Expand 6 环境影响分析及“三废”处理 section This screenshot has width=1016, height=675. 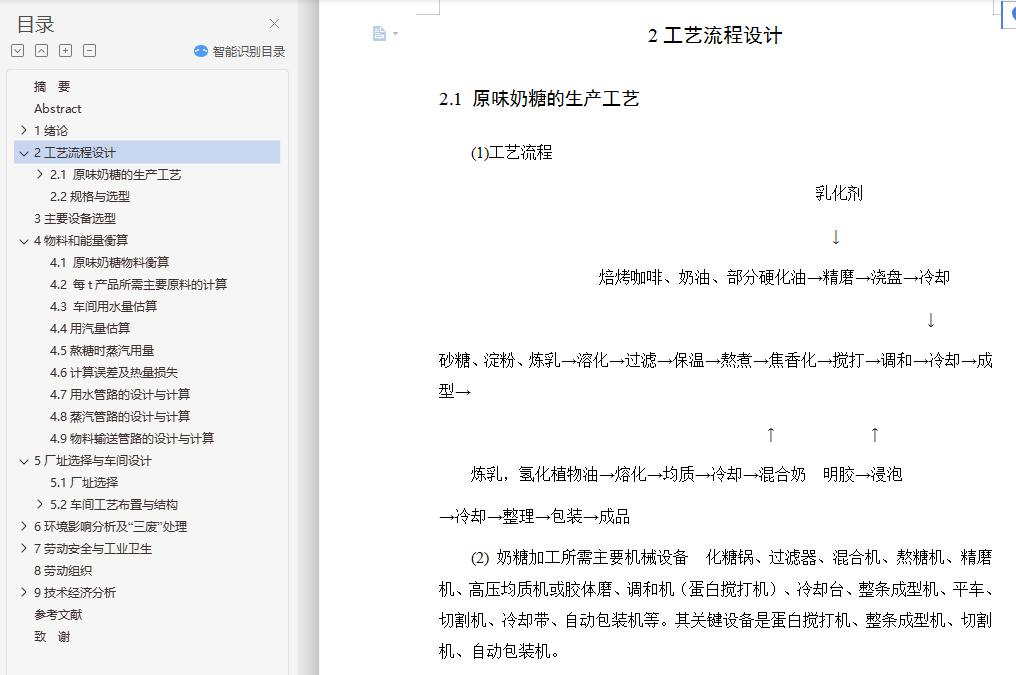coord(24,526)
